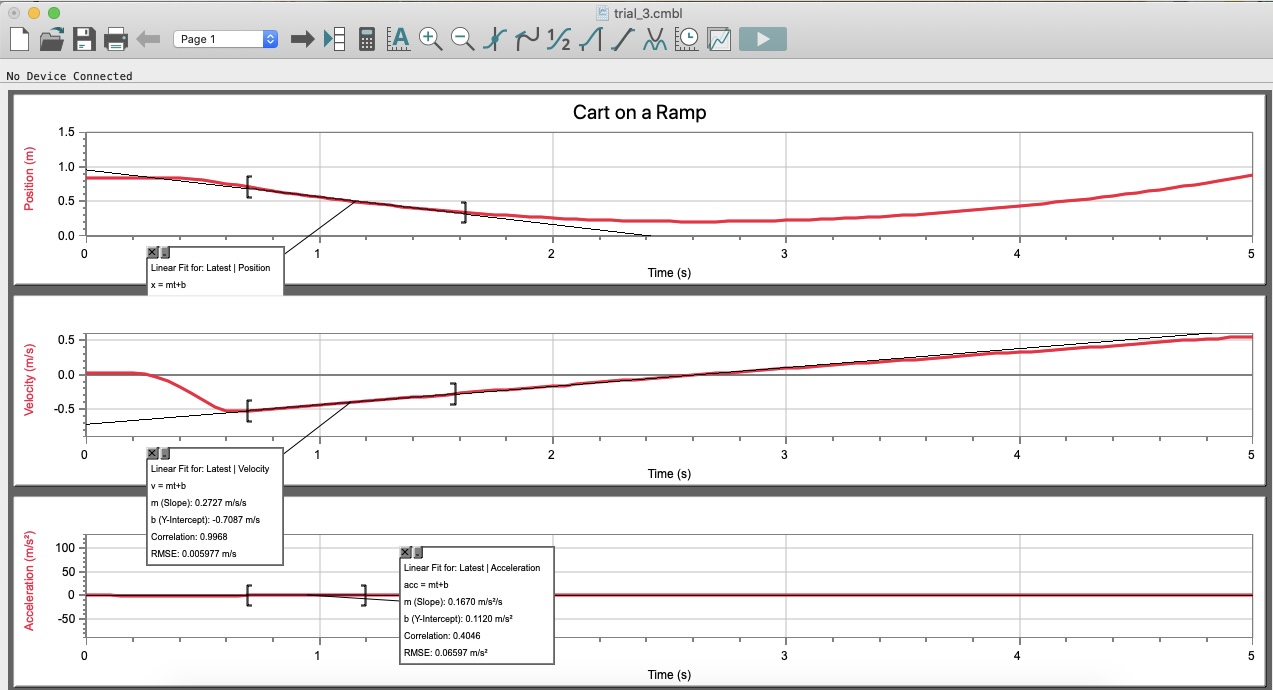Click the trial_3.cmbl window title

[648, 13]
